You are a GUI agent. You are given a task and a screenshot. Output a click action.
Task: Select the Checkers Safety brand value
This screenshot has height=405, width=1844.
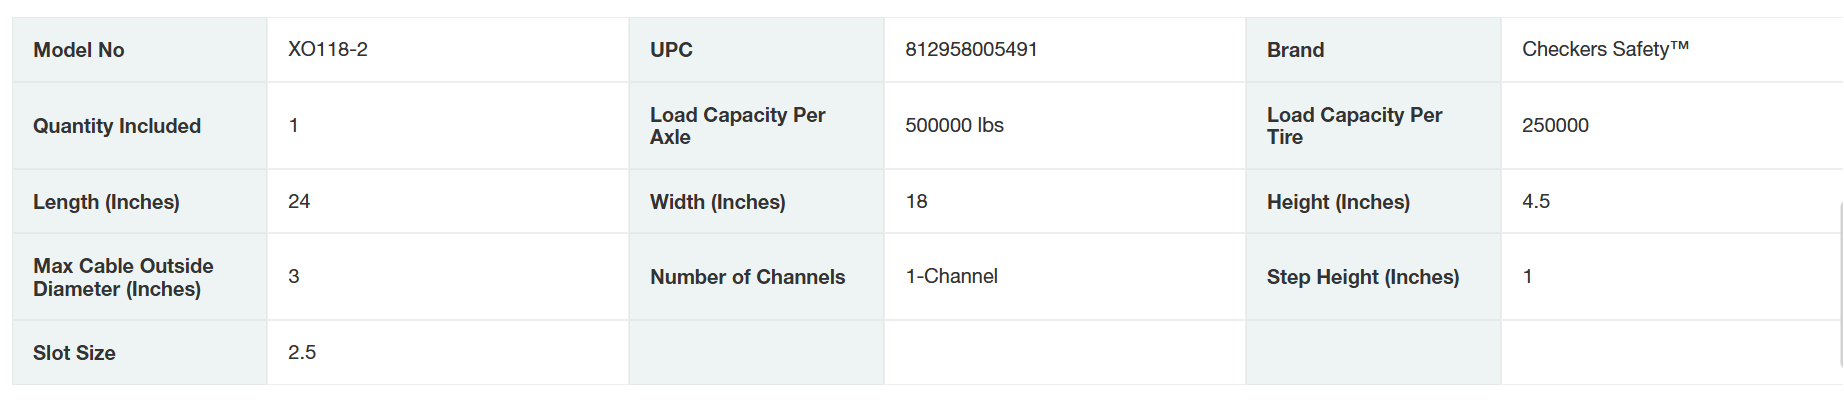coord(1605,50)
